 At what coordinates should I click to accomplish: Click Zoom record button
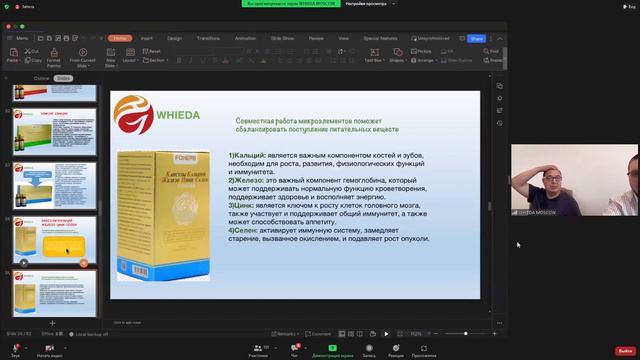click(x=369, y=350)
